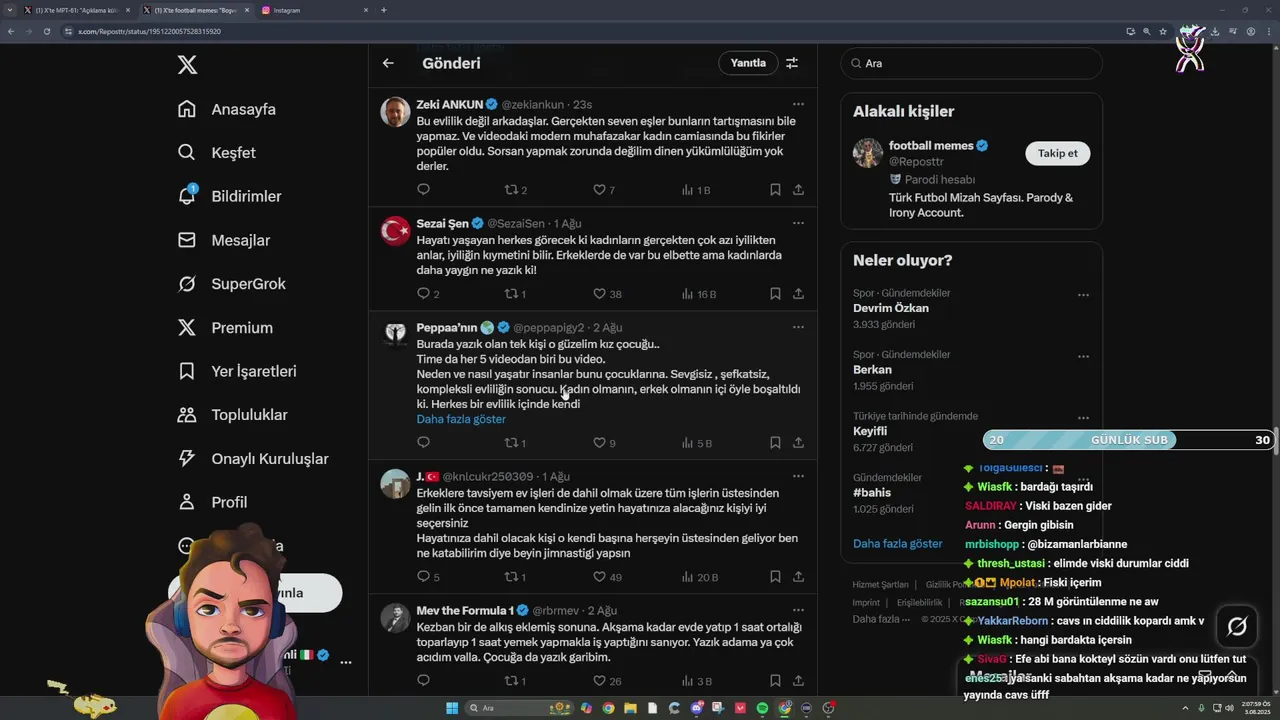Like Mev the Formula 1's post
The width and height of the screenshot is (1280, 720).
tap(599, 680)
